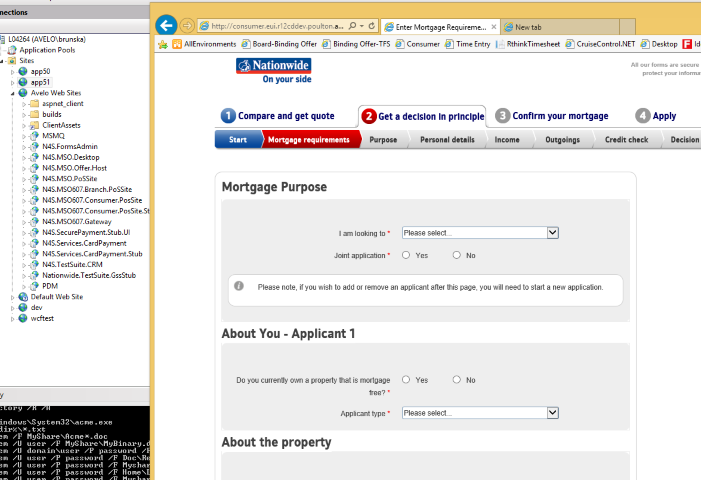Click the Nationwide logo
The width and height of the screenshot is (701, 480).
pyautogui.click(x=274, y=70)
